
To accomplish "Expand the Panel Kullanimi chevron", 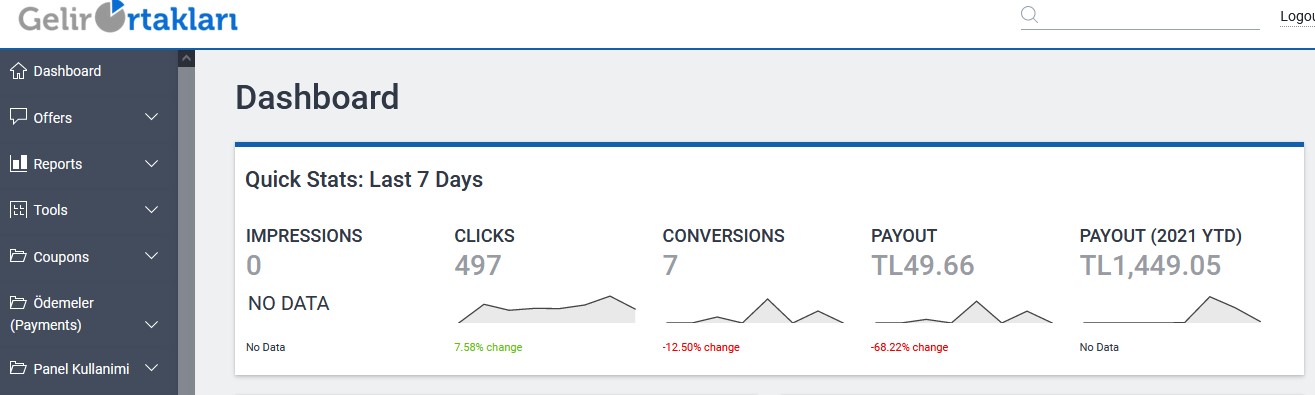I will [x=152, y=368].
